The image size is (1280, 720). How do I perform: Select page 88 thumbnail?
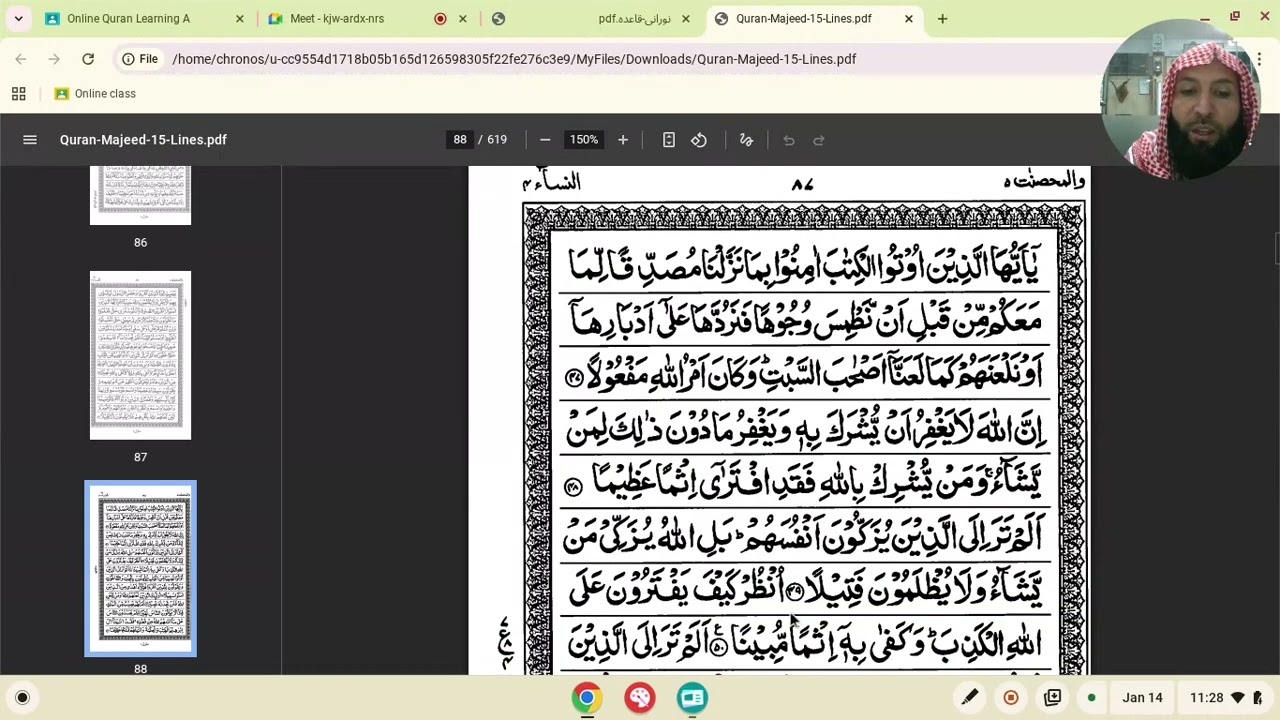[140, 568]
